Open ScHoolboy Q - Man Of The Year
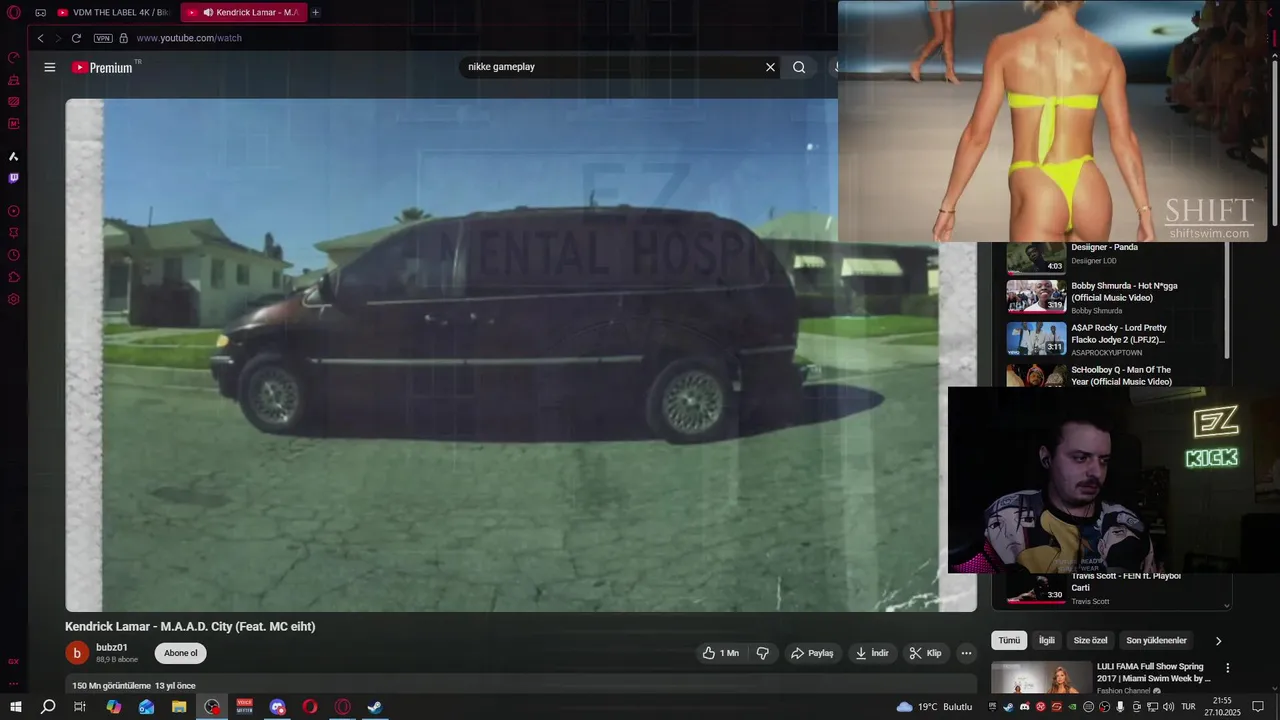 [x=1121, y=376]
